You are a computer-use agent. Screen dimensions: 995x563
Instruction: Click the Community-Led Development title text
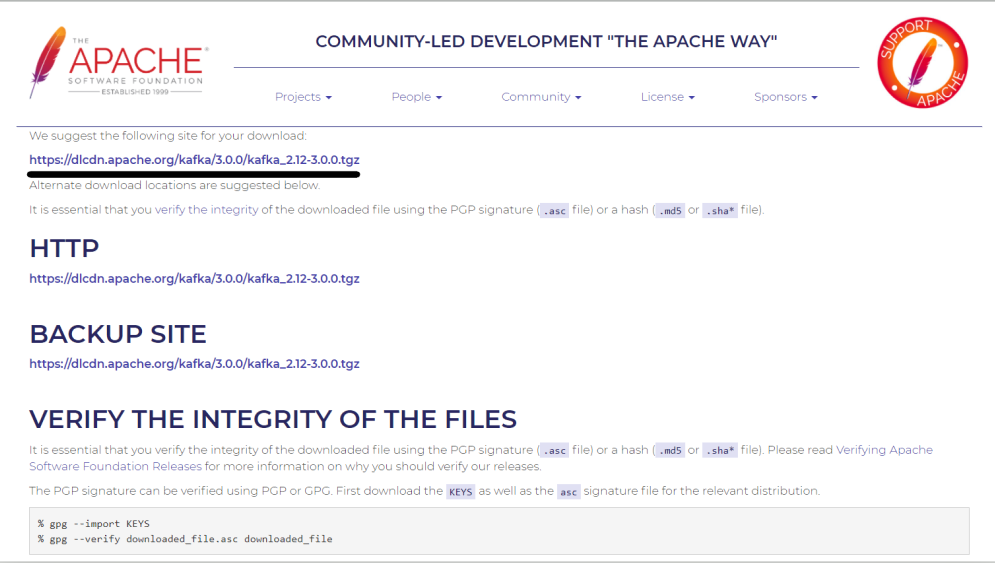click(x=546, y=41)
